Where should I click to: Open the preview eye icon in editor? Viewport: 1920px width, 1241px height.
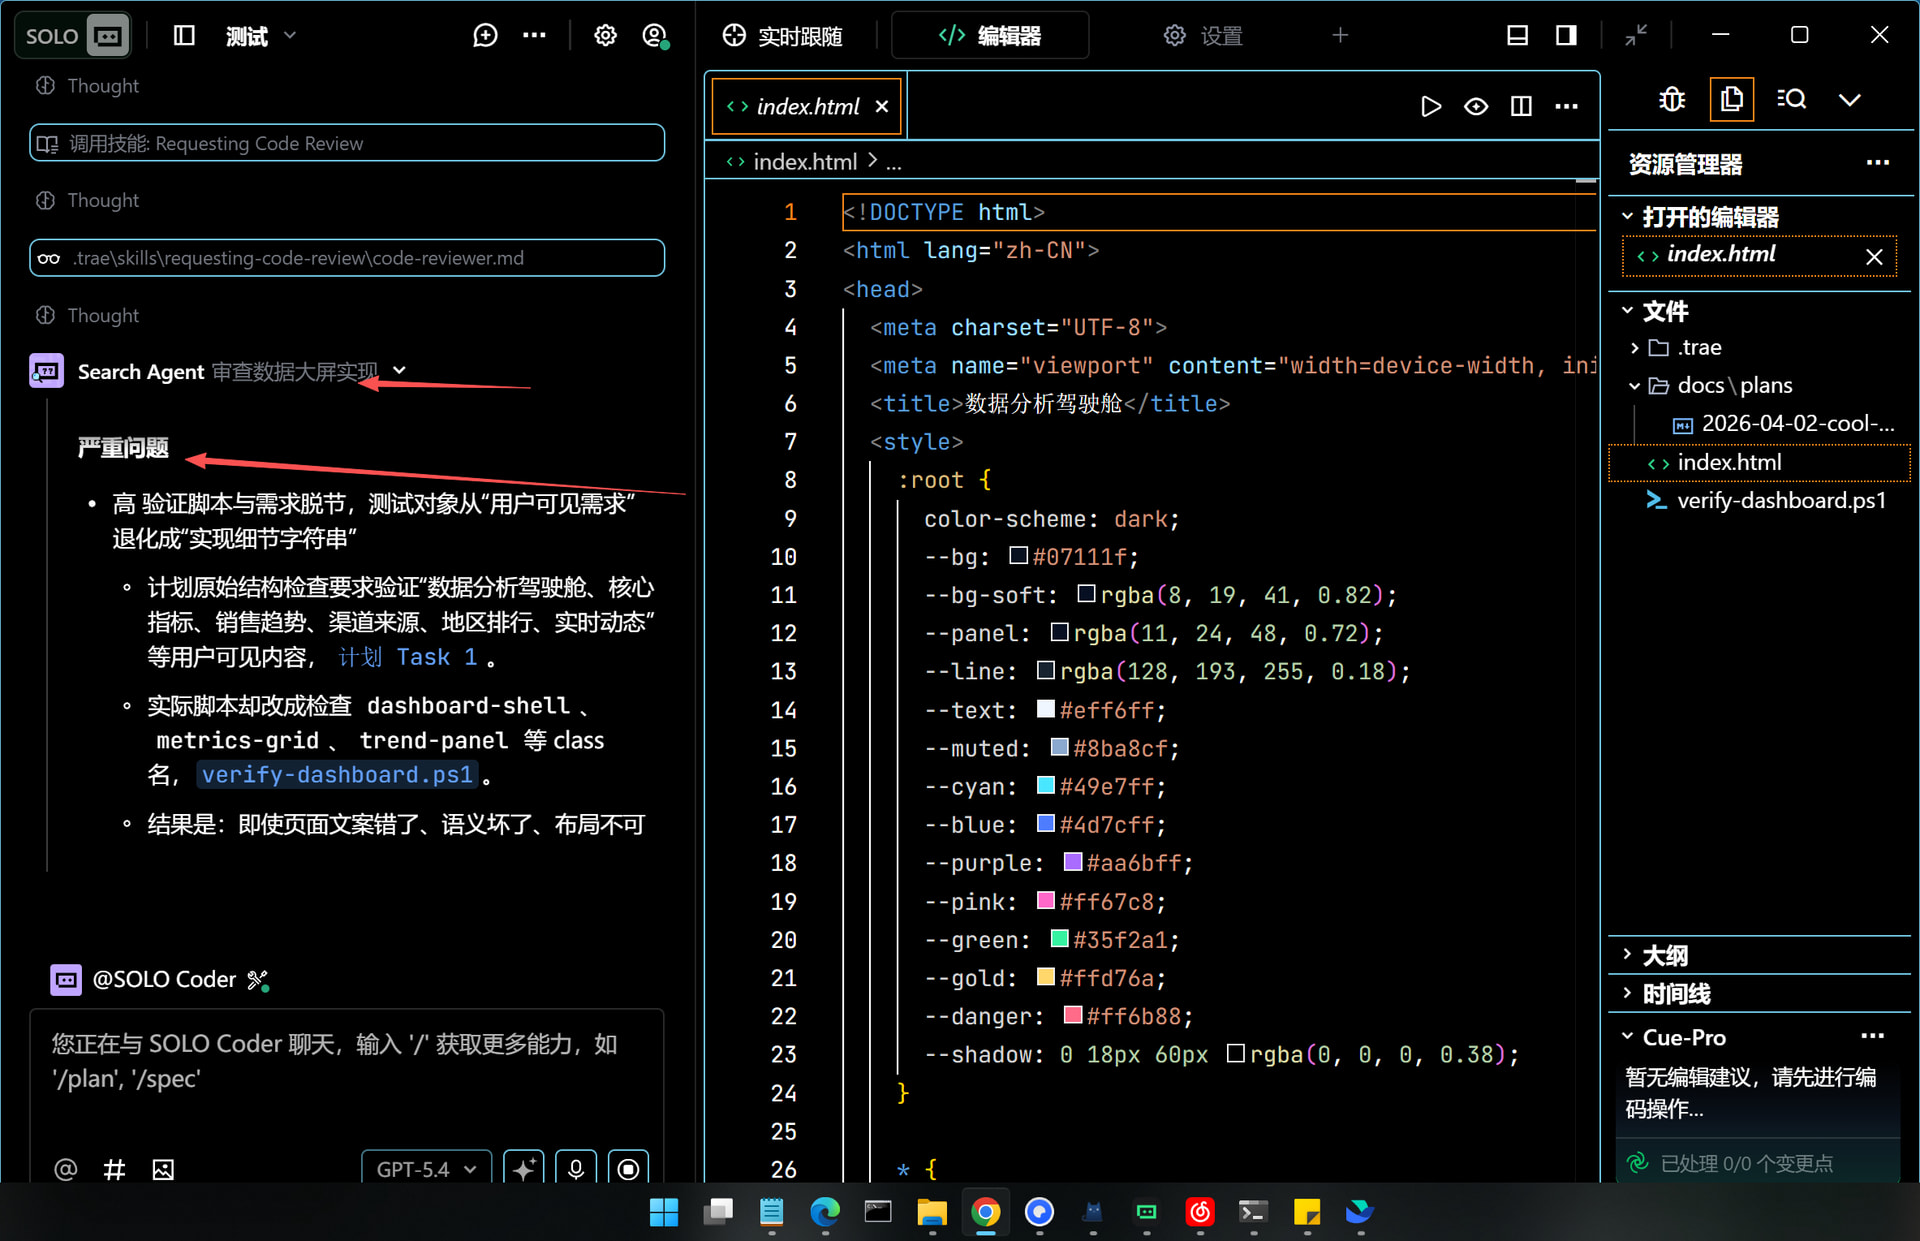pyautogui.click(x=1475, y=106)
